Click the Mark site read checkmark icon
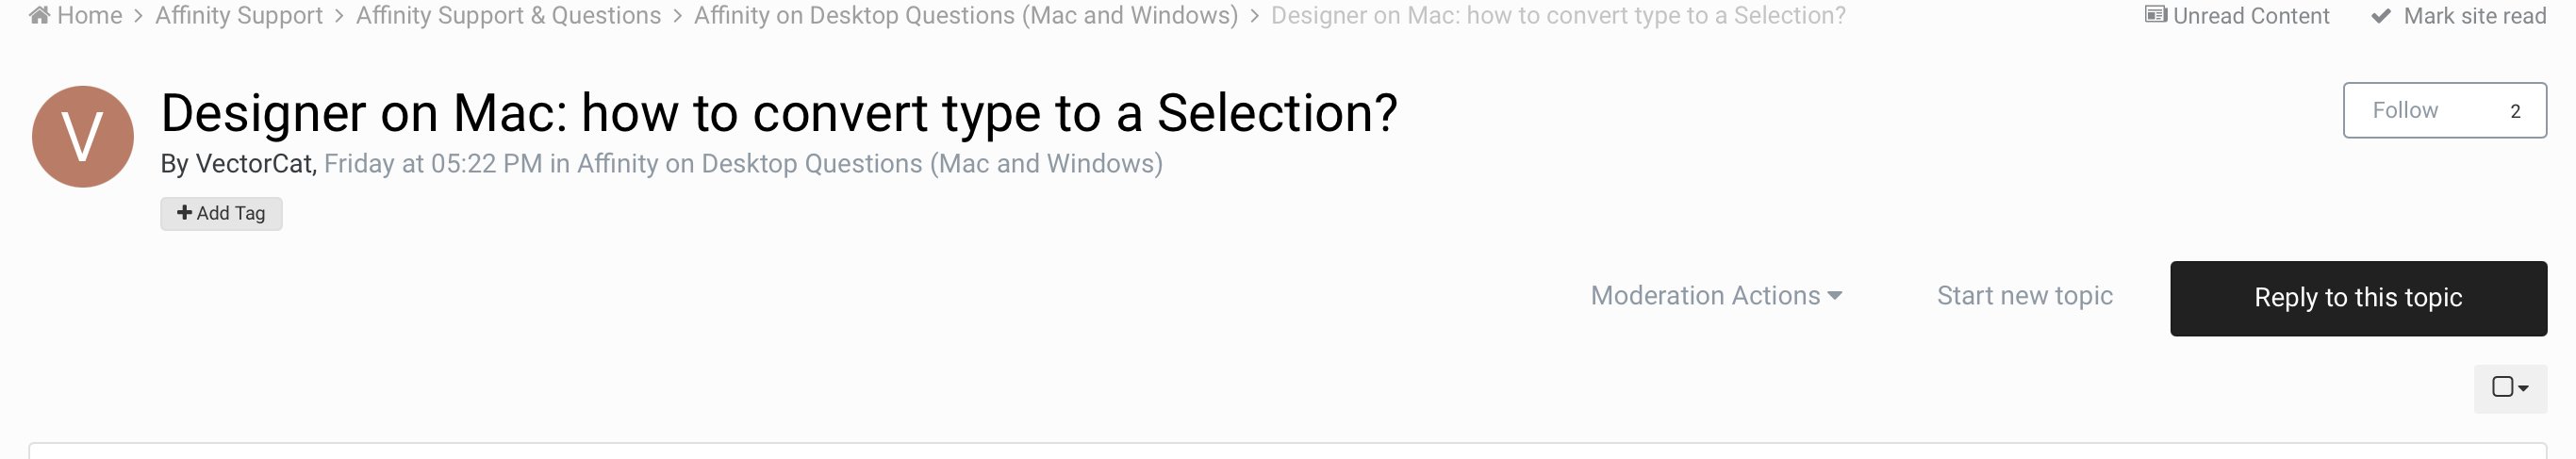 (2381, 16)
